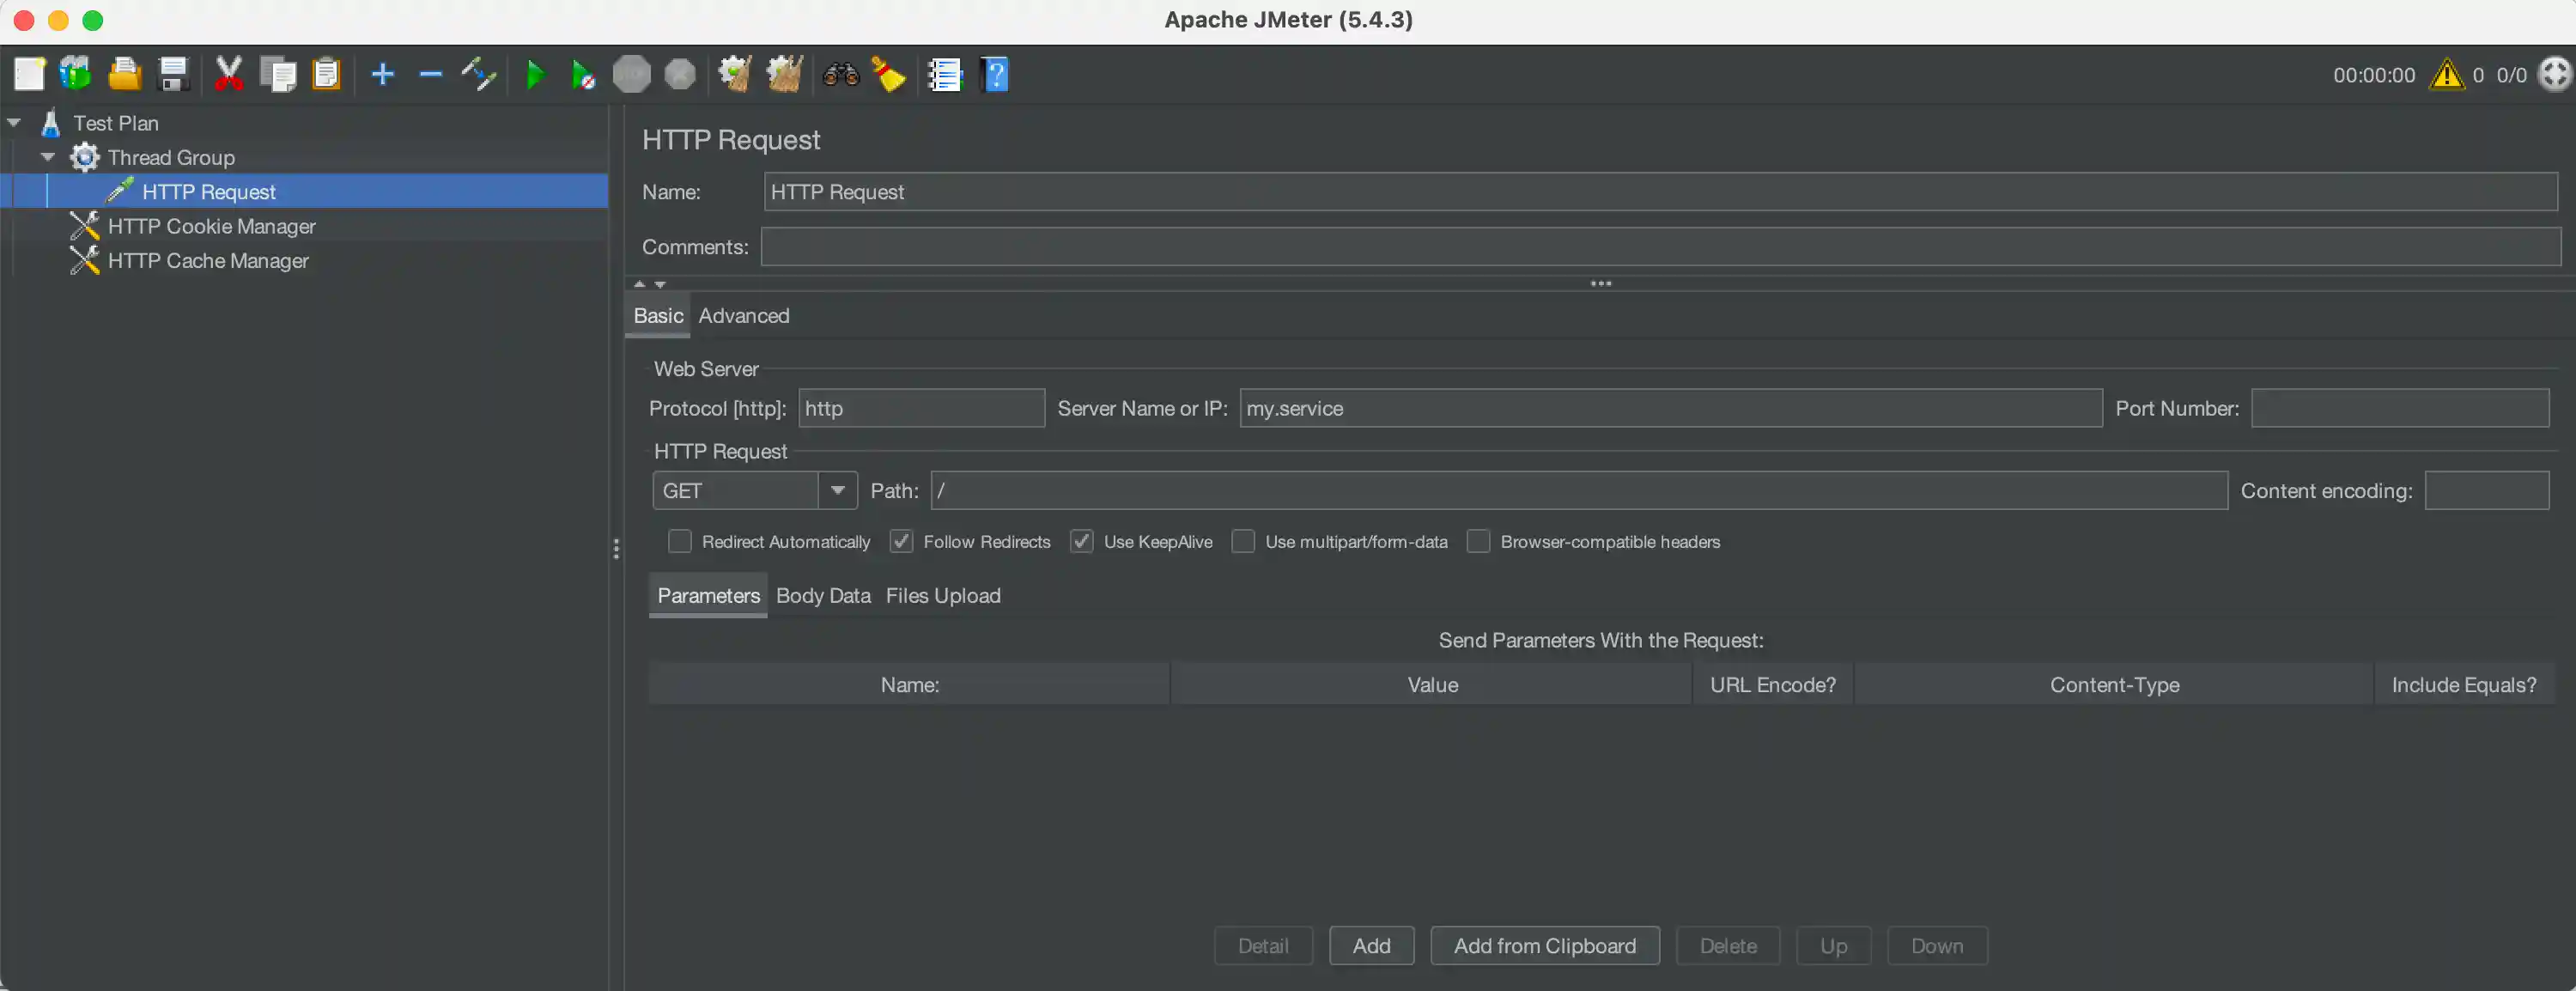Cut the selected element with scissors icon

[228, 74]
